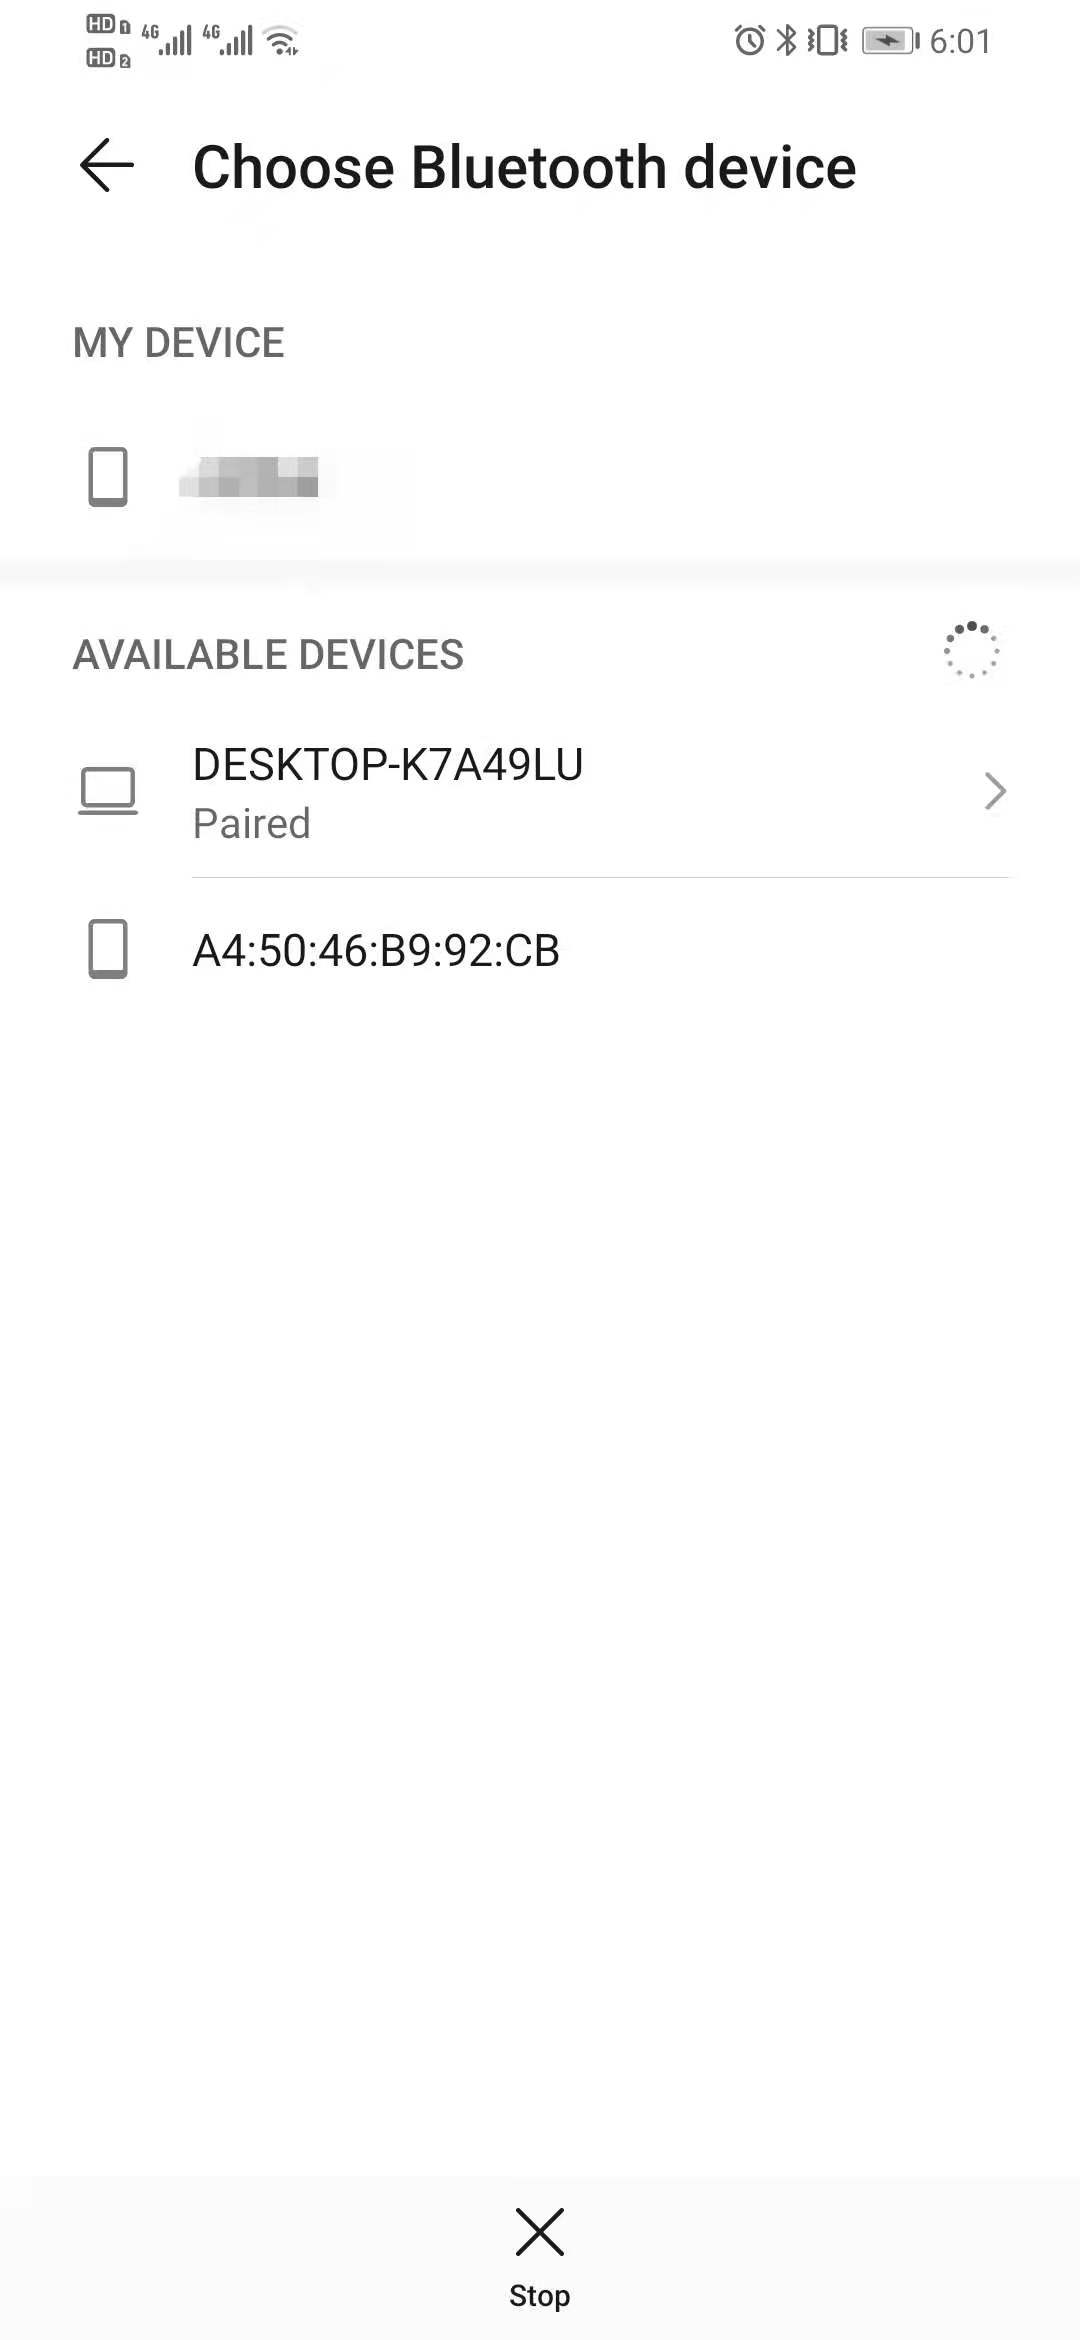Tap the Paired status under DESKTOP-K7A49LU

click(252, 824)
